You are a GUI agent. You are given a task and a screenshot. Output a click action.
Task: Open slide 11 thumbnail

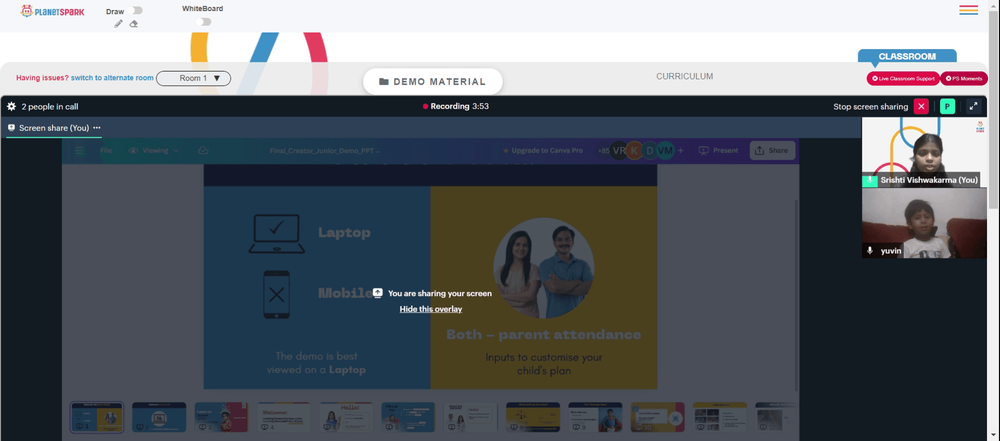click(720, 417)
